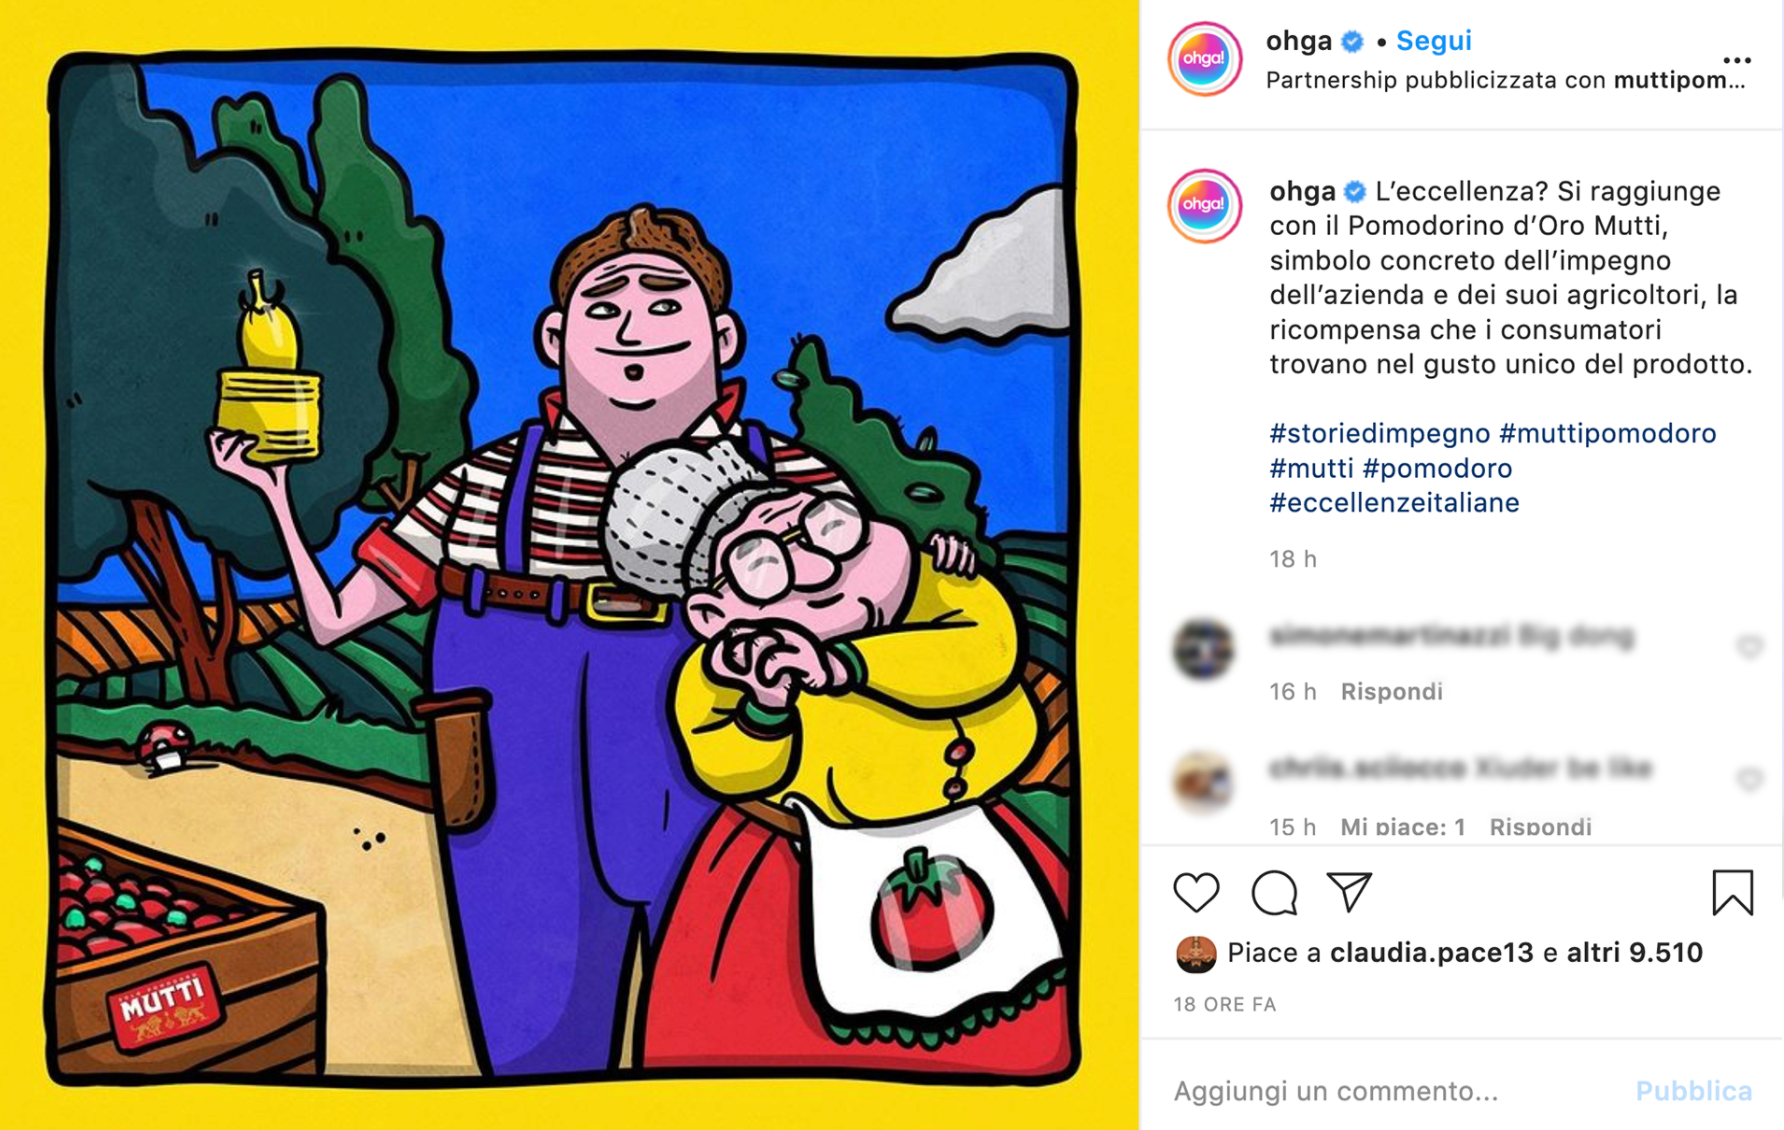1784x1130 pixels.
Task: Like the second comment with small heart
Action: (x=1749, y=779)
